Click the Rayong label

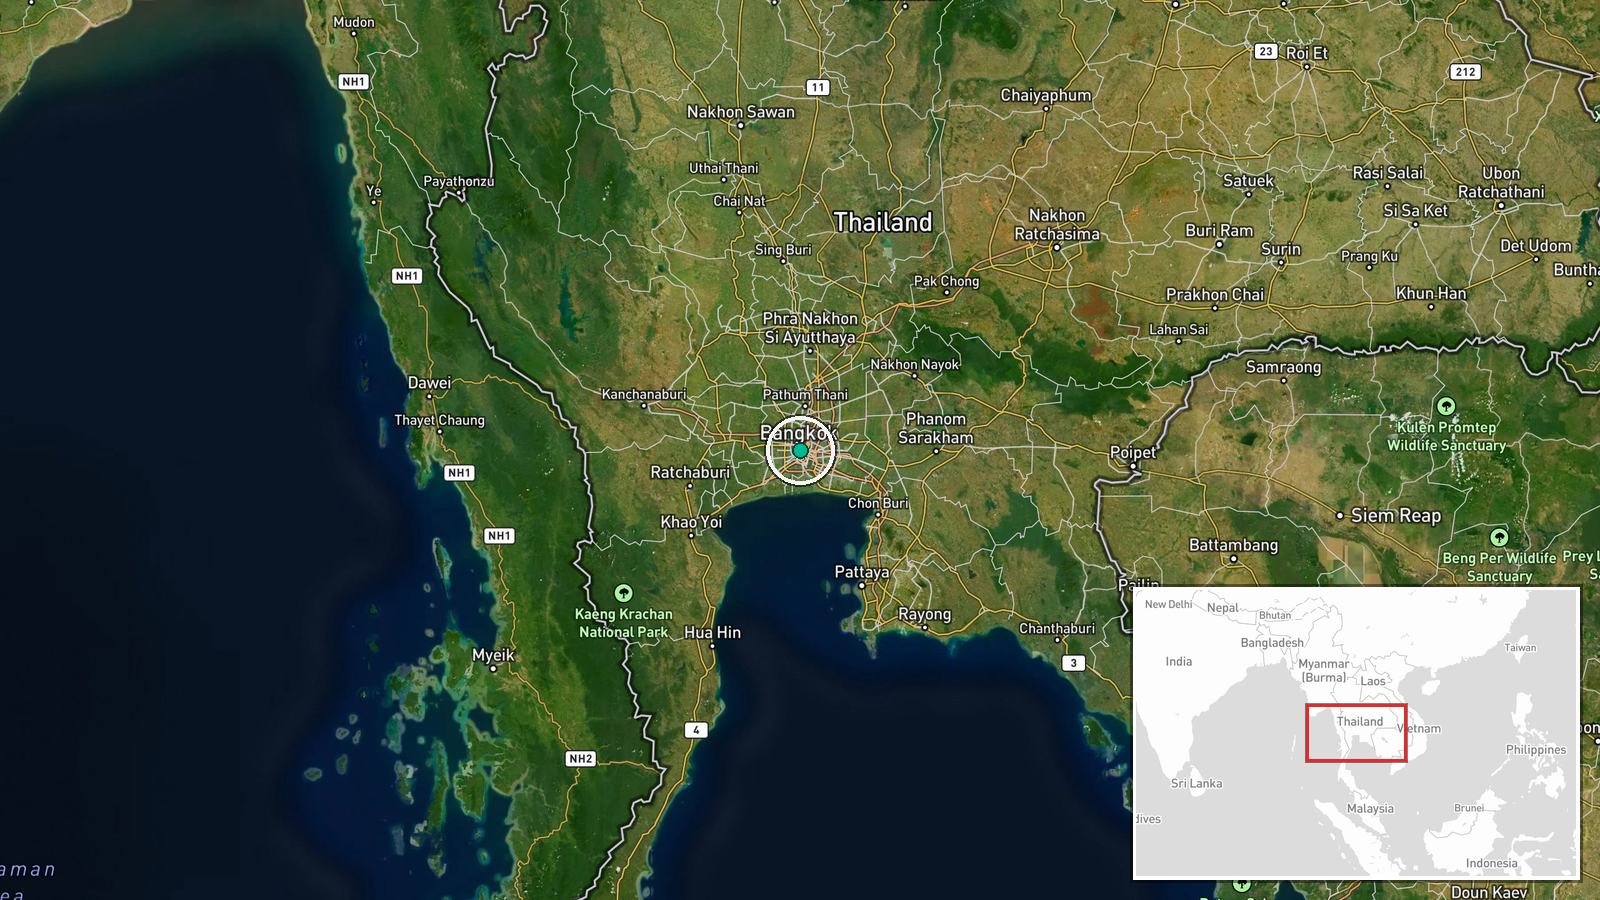[x=925, y=614]
